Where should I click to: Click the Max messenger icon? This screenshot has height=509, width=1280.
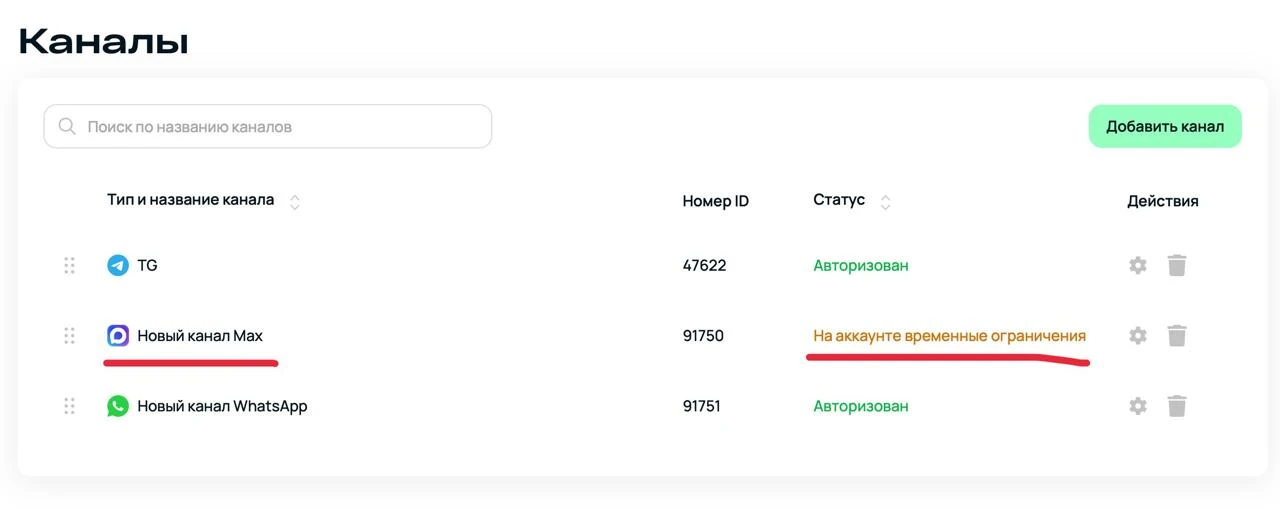click(118, 336)
